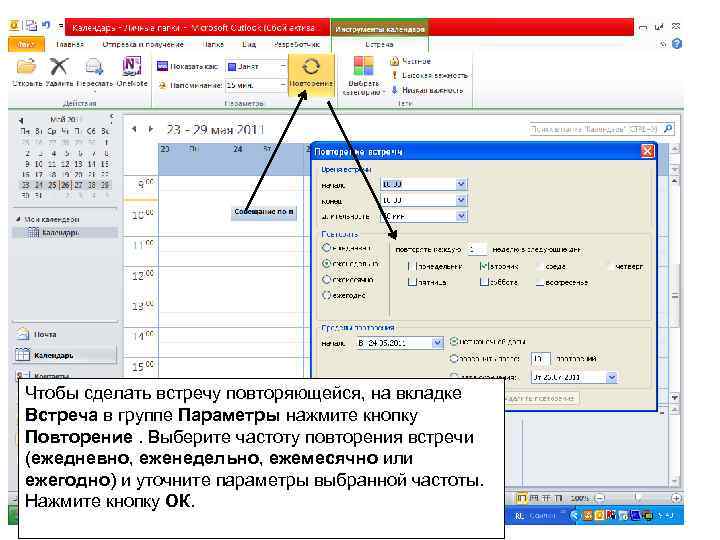Open the длительность dropdown in dialog
This screenshot has width=720, height=540.
pyautogui.click(x=461, y=216)
